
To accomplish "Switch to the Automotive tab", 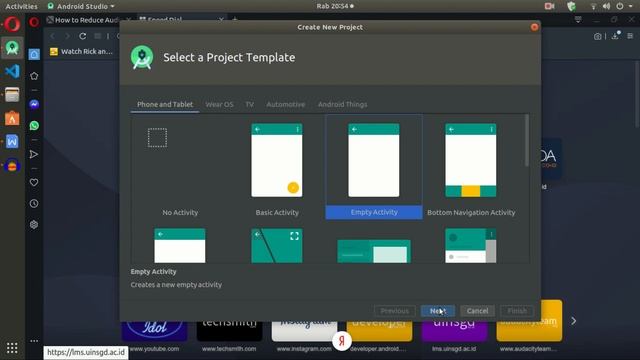I will pos(285,104).
